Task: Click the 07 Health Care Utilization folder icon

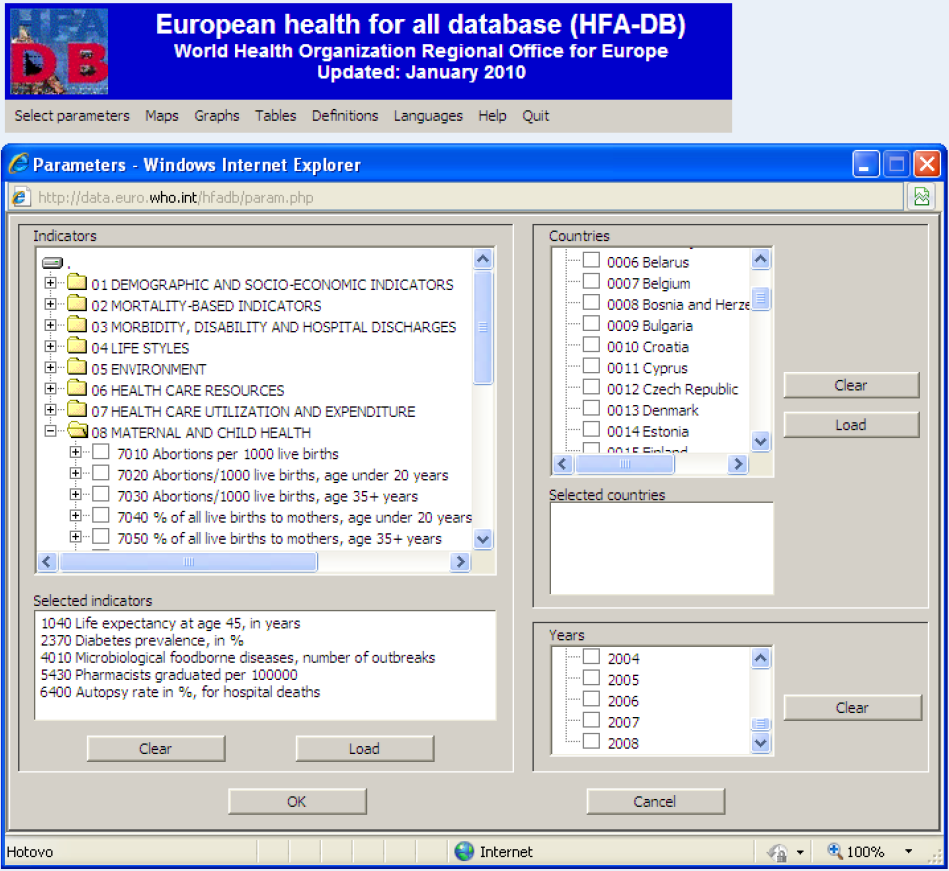Action: (x=77, y=409)
